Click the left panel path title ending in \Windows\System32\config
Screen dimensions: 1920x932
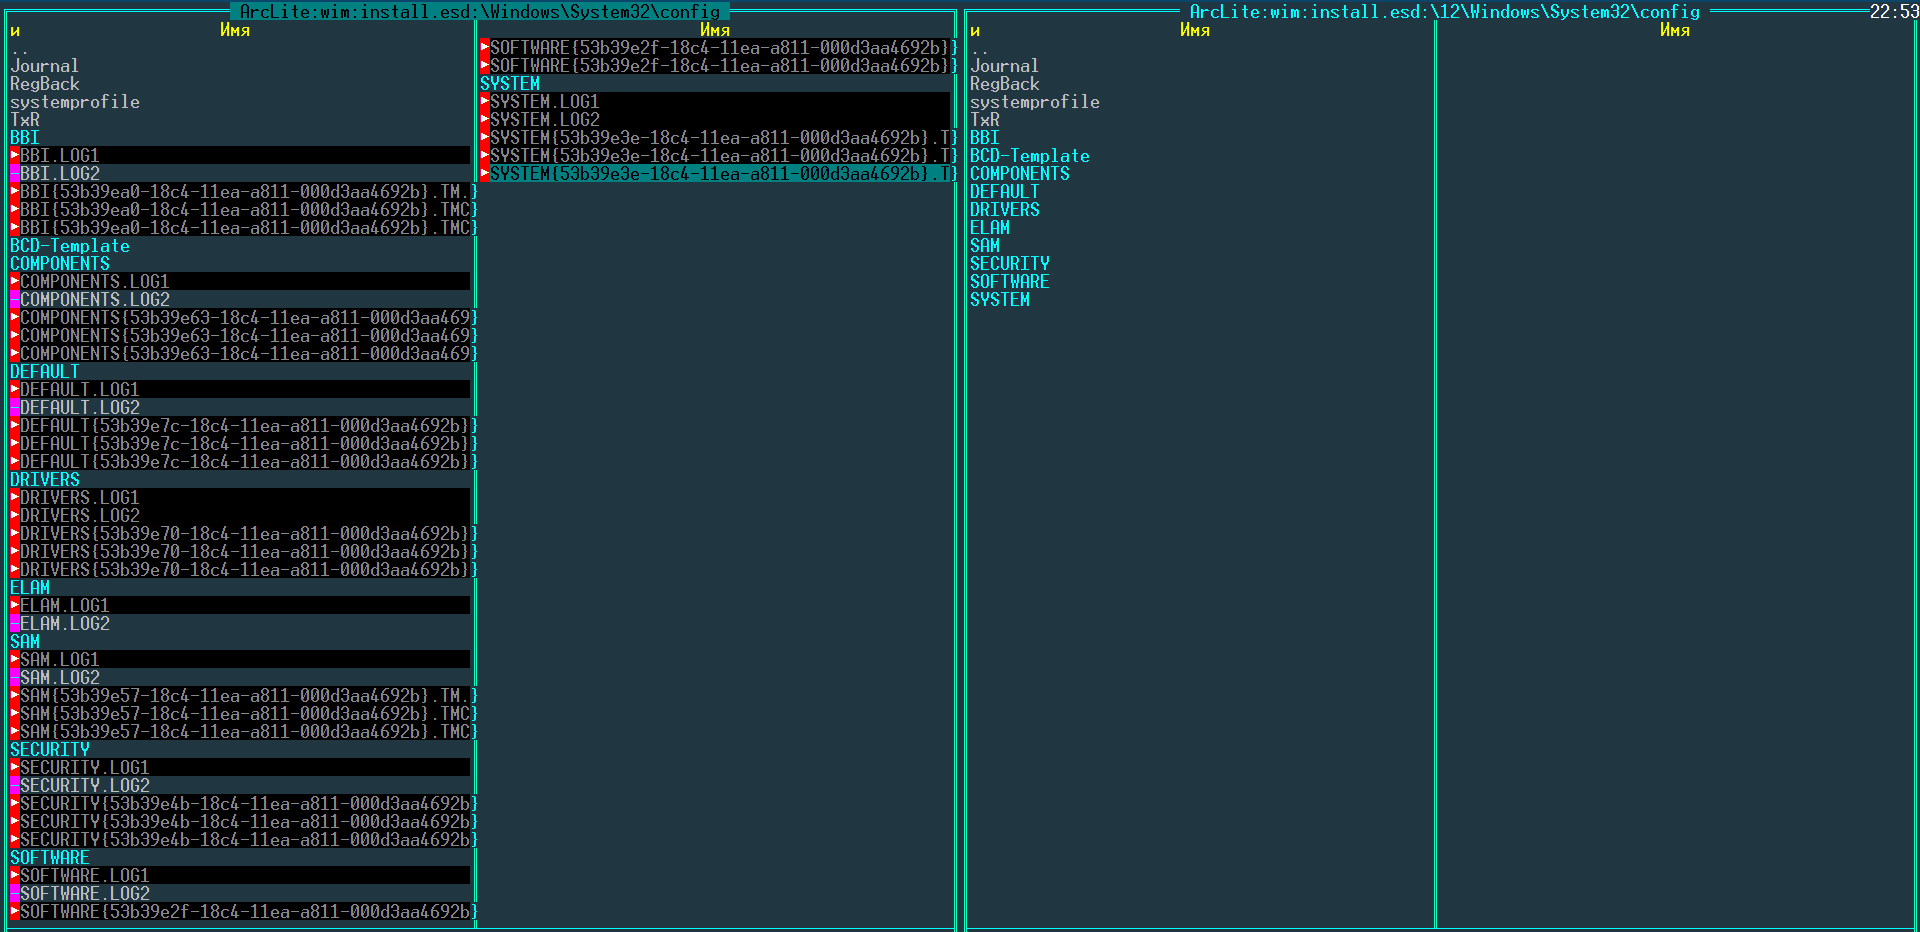pos(480,11)
